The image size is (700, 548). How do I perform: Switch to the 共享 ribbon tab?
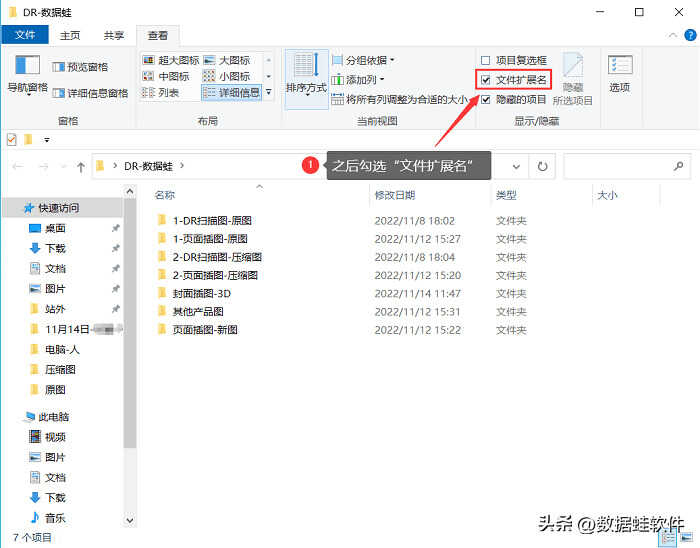pyautogui.click(x=114, y=35)
